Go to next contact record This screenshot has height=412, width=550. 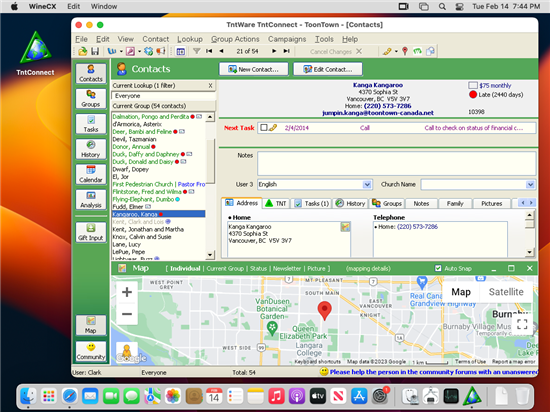pos(274,51)
